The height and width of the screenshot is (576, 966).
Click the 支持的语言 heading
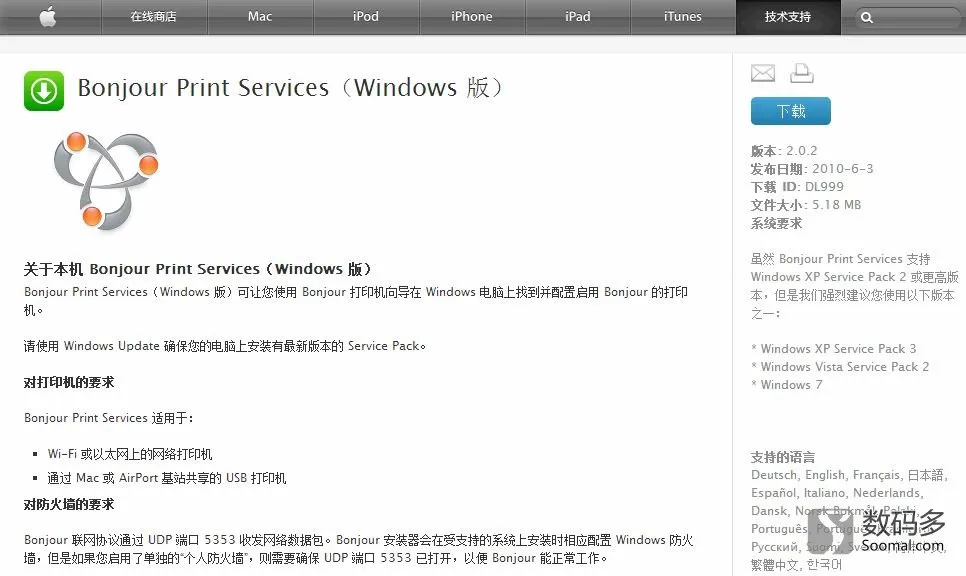(x=782, y=457)
